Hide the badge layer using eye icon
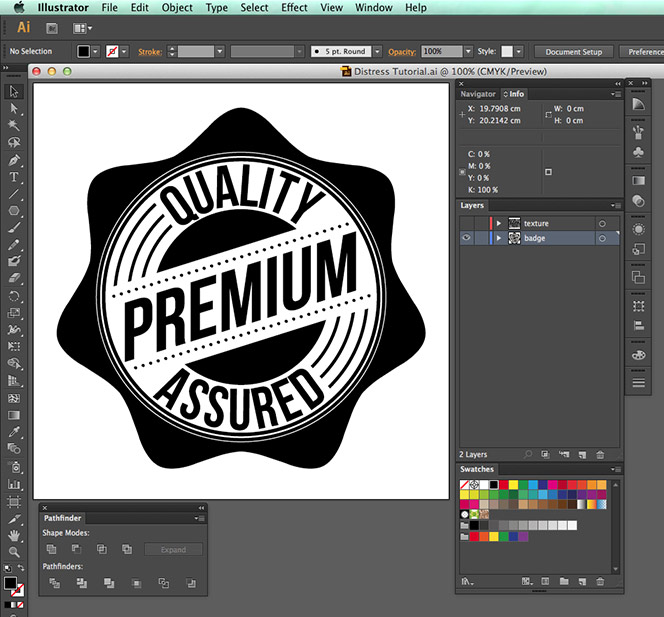The width and height of the screenshot is (664, 617). (466, 239)
